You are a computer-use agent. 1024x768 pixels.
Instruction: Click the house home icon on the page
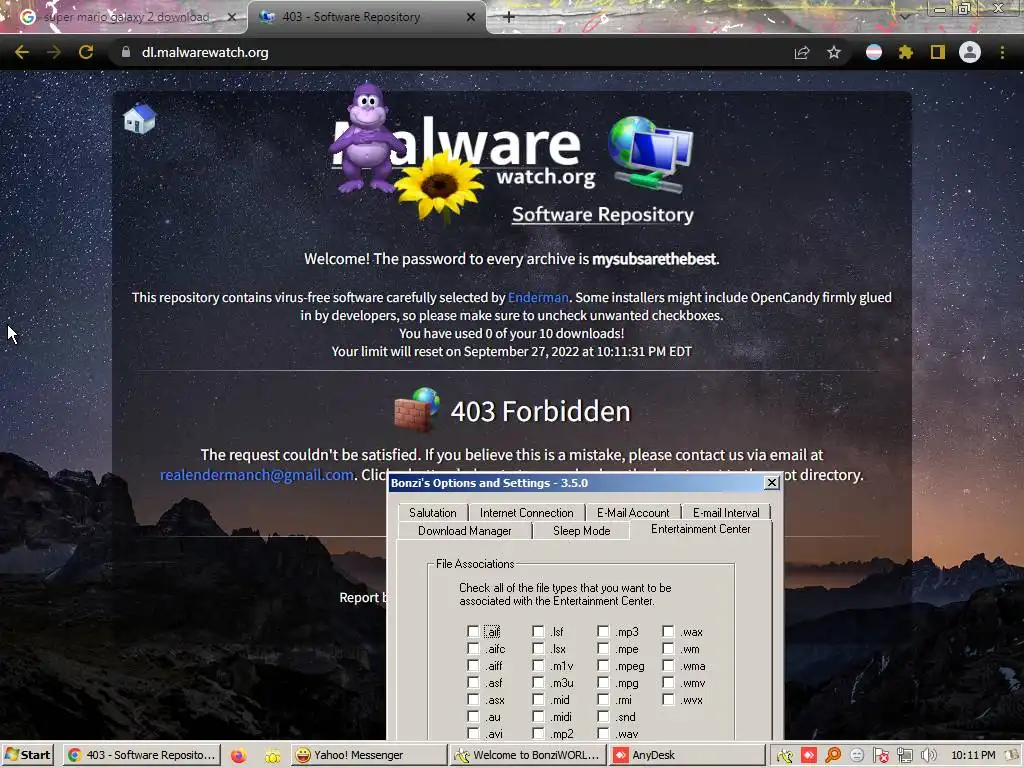click(139, 119)
